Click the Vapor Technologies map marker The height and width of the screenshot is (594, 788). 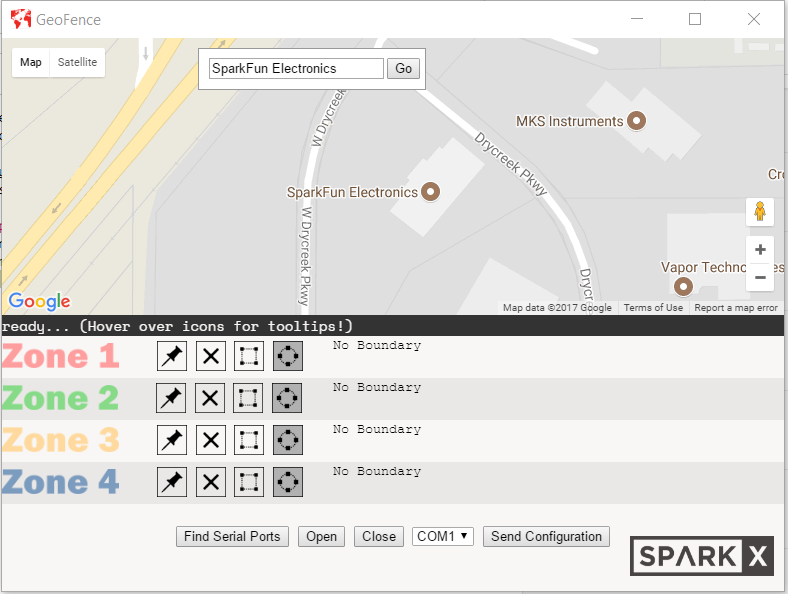point(683,287)
